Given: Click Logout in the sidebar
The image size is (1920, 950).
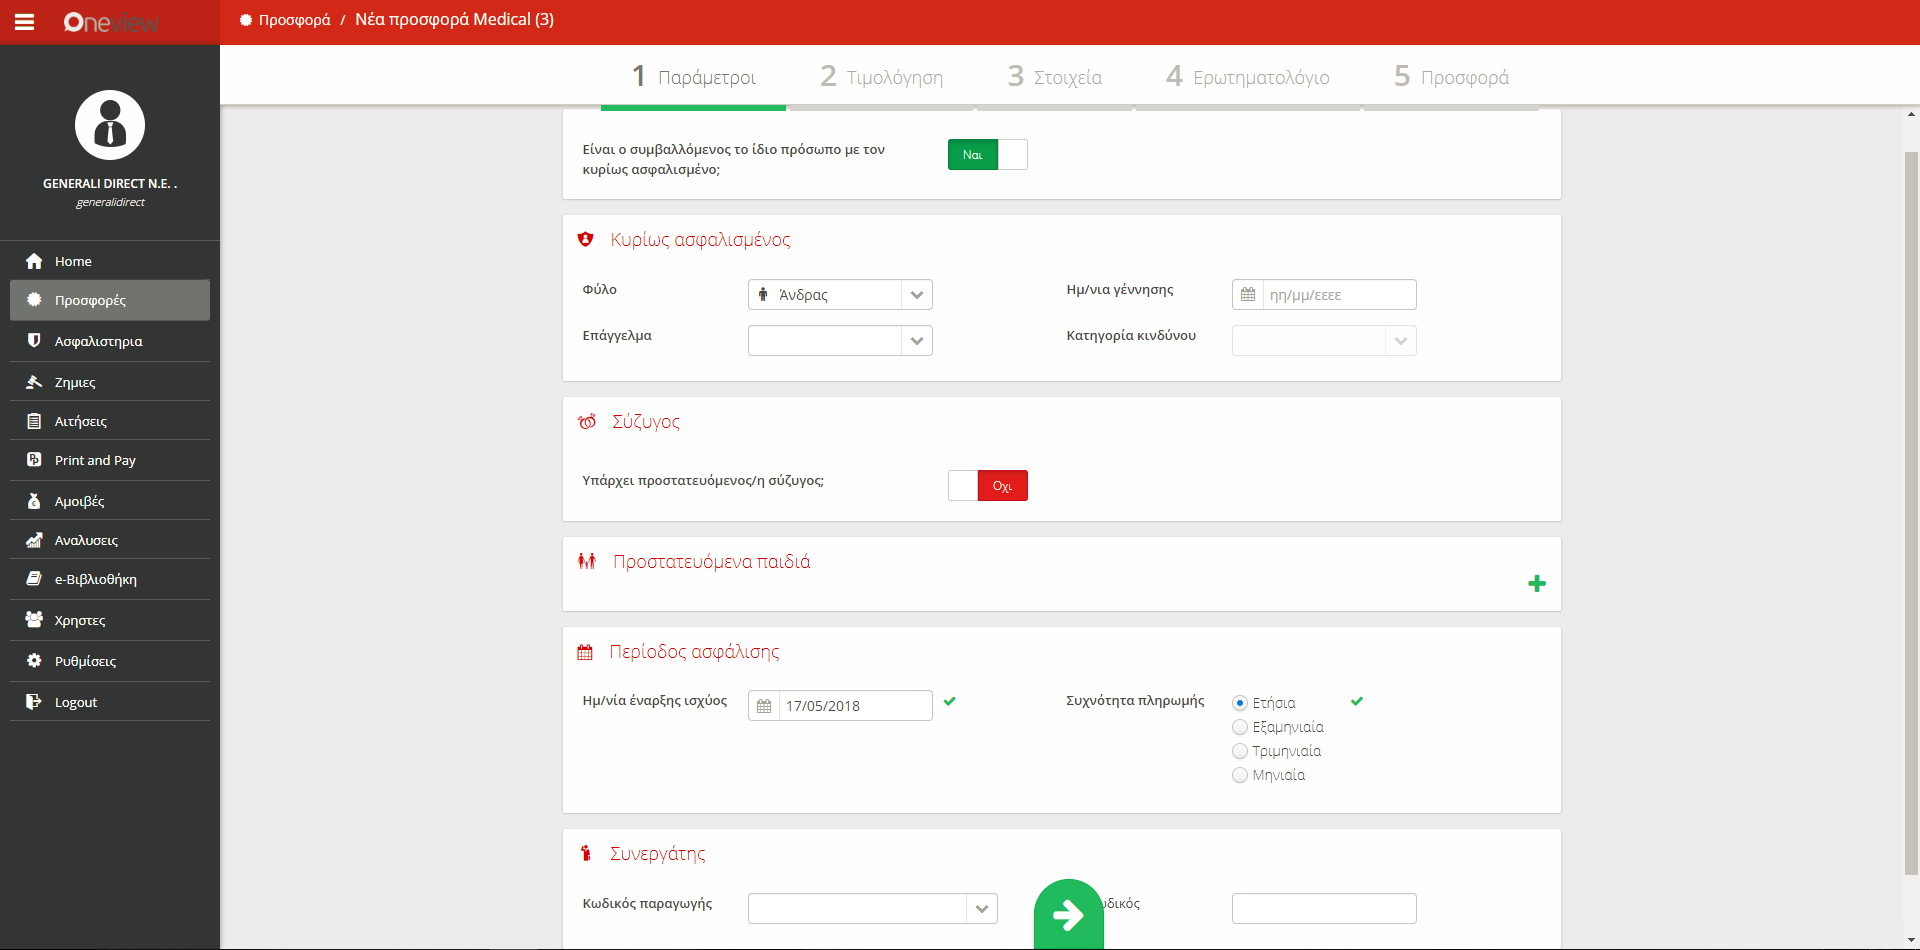Looking at the screenshot, I should [76, 702].
